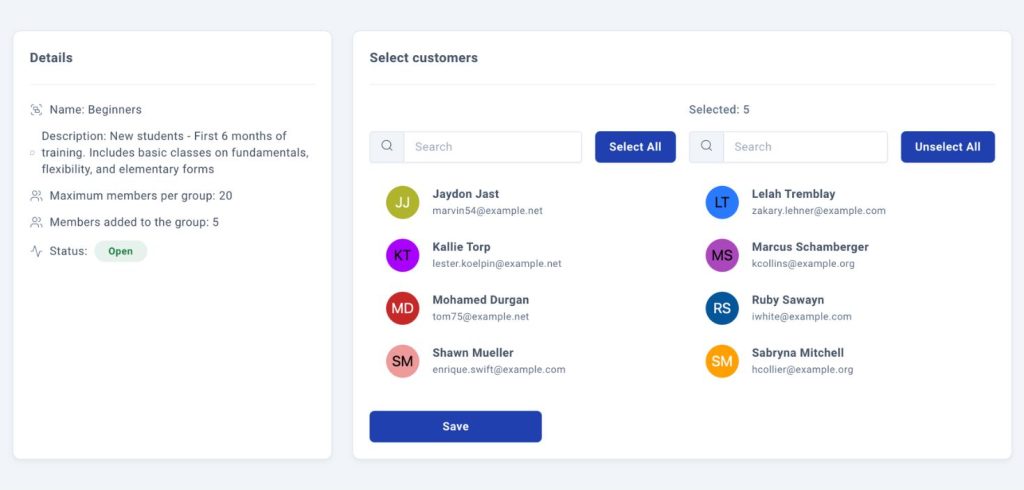
Task: Click Shawn Mueller's pink SM avatar
Action: 402,361
